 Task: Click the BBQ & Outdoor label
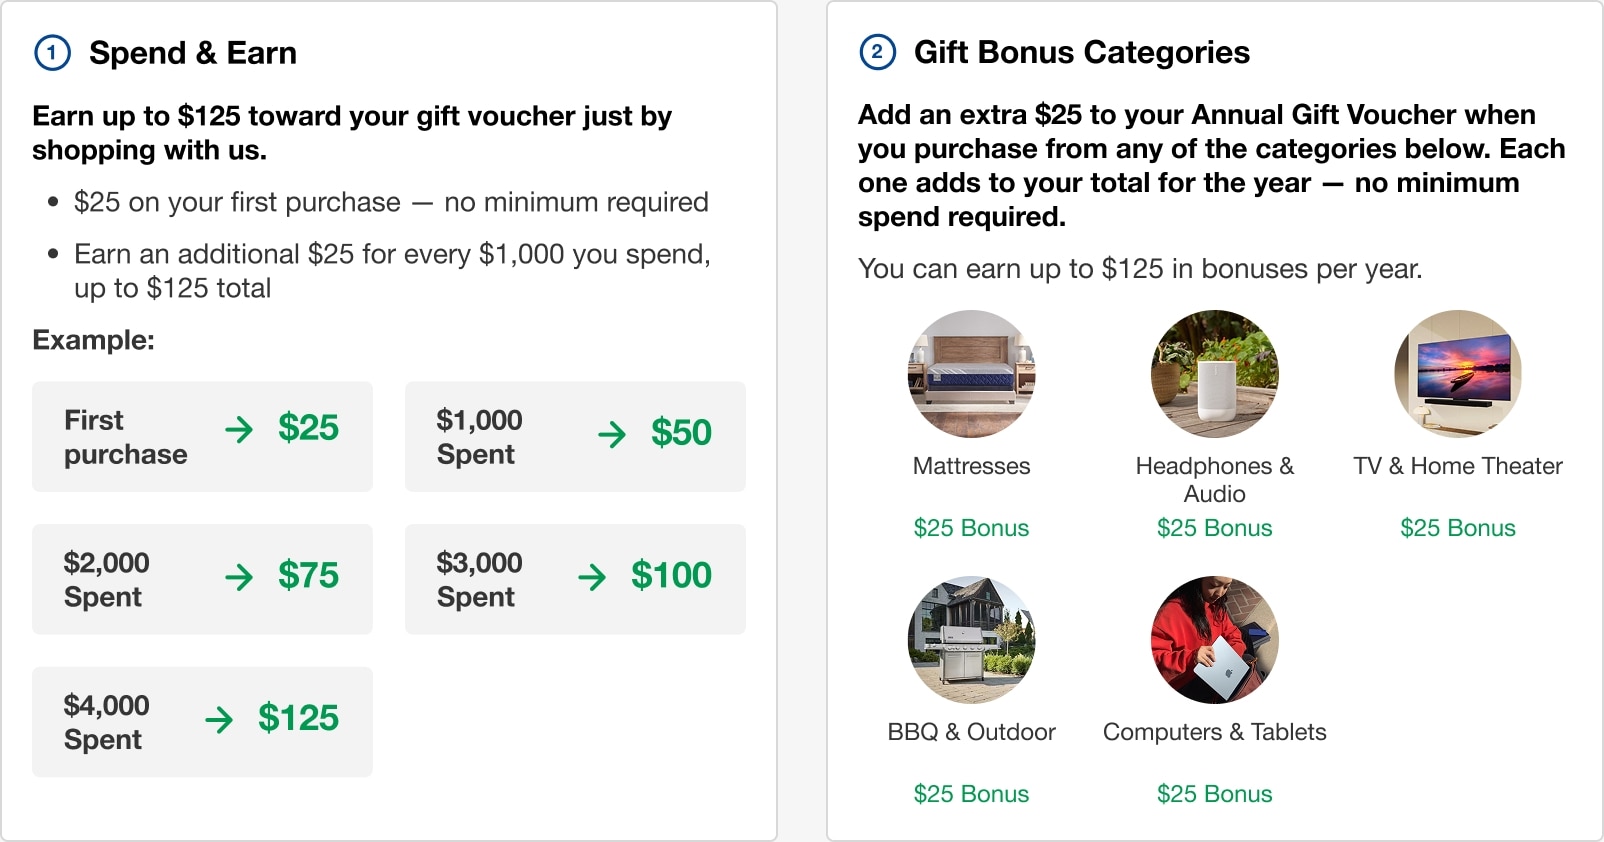[x=971, y=732]
